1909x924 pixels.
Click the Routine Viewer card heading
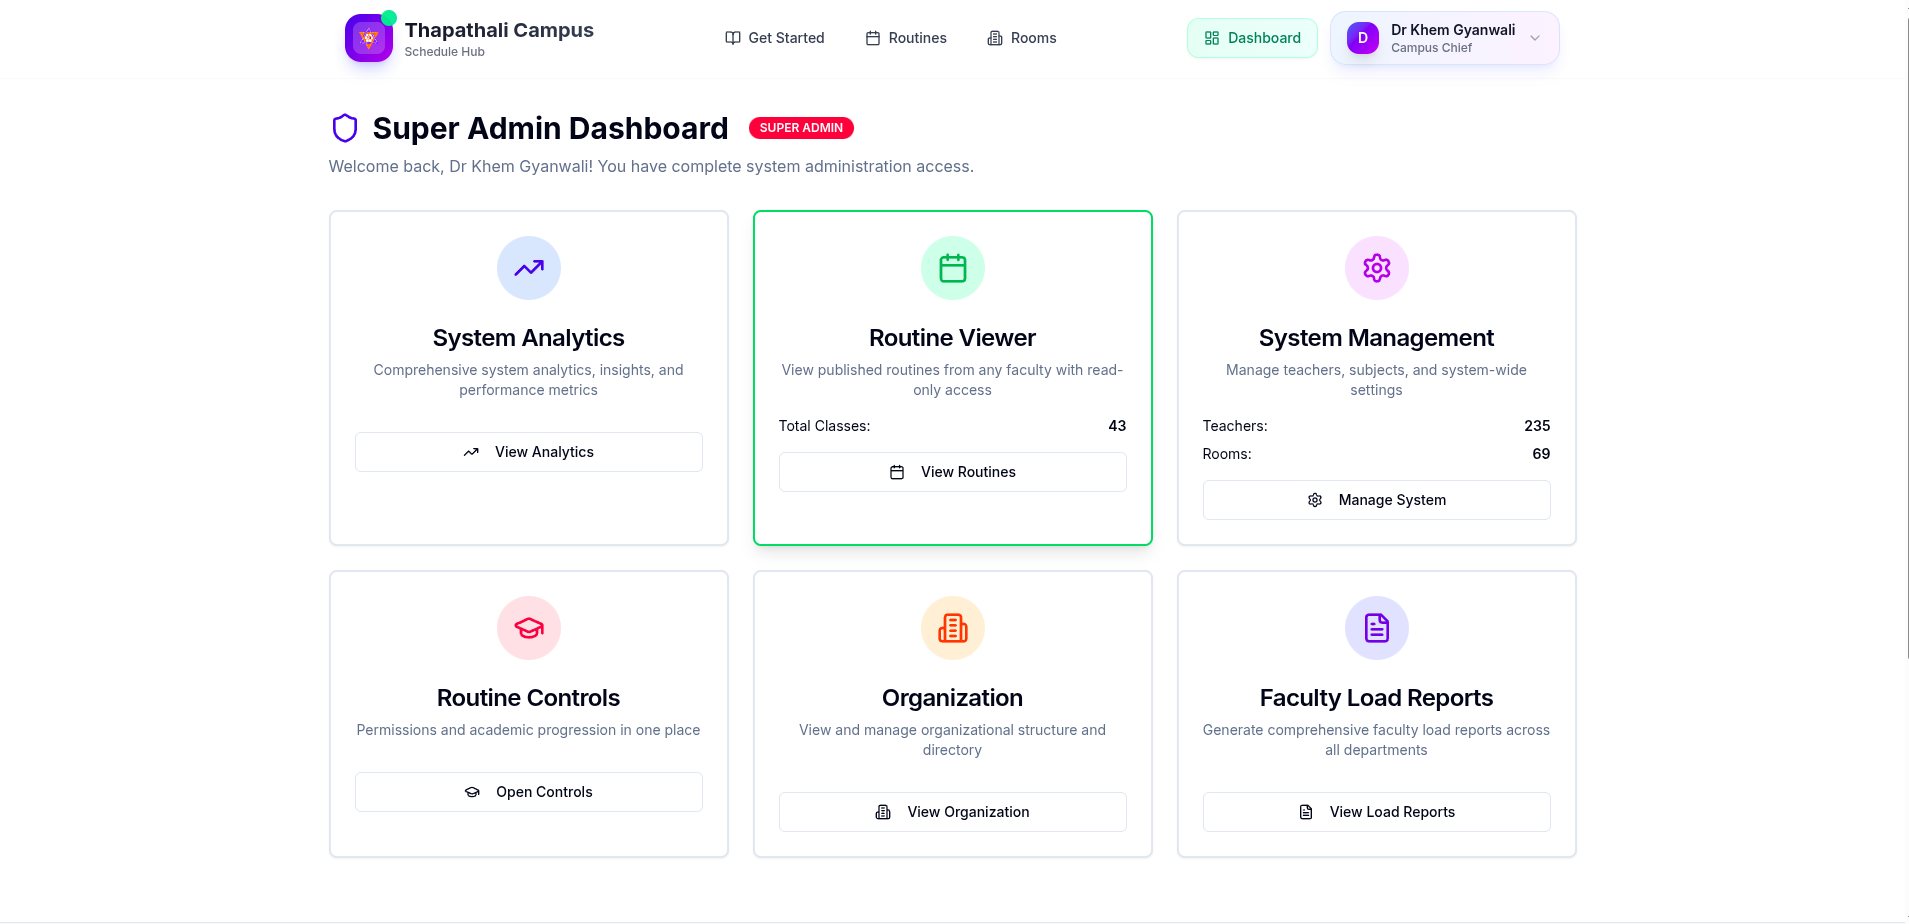[x=953, y=338]
